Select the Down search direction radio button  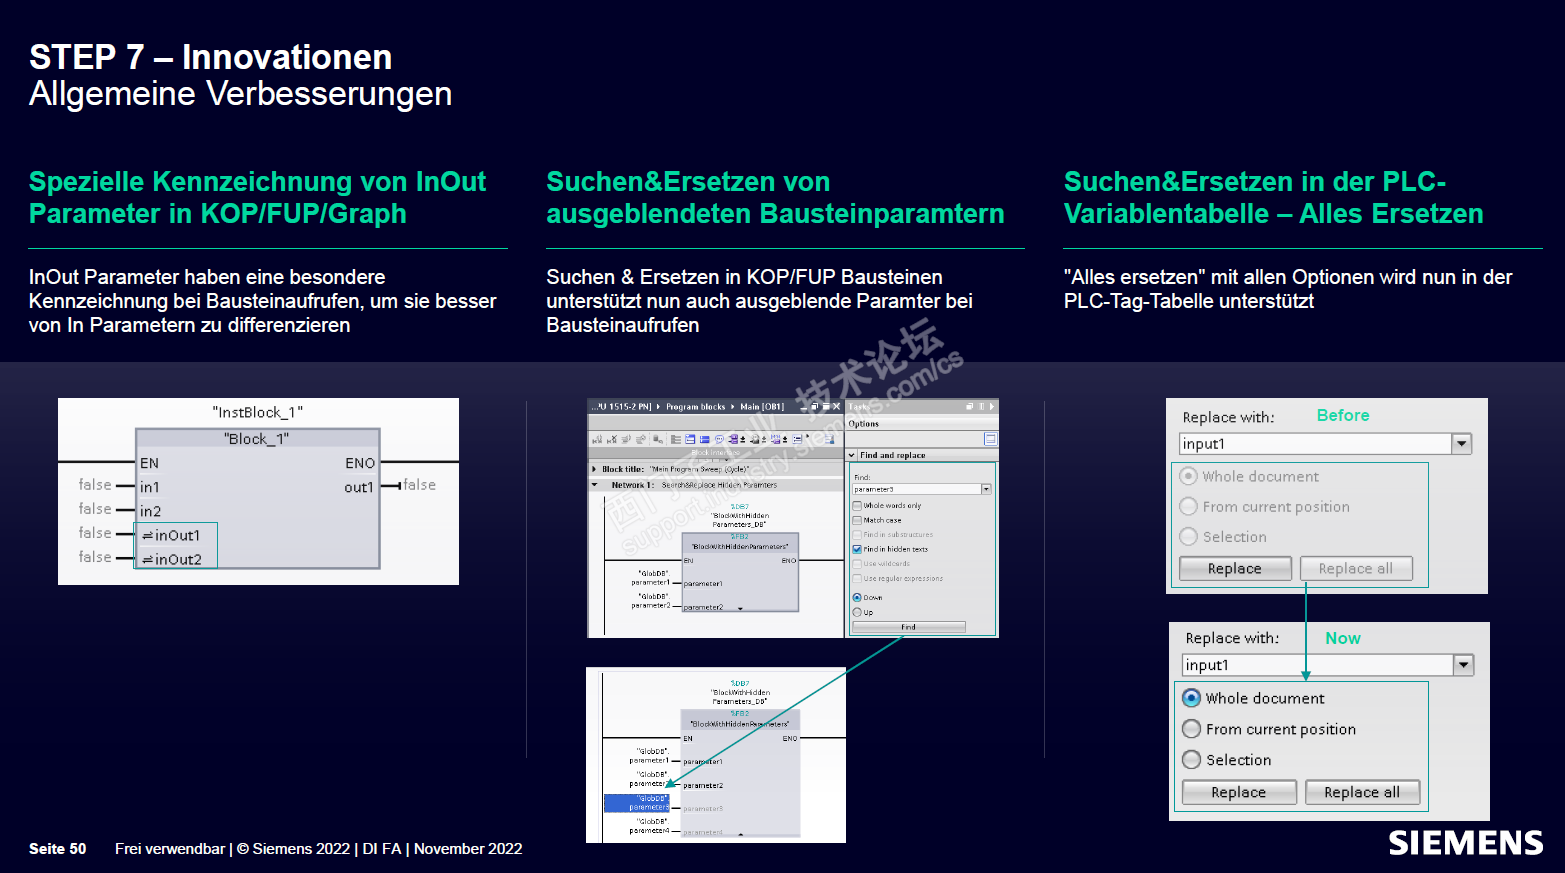pyautogui.click(x=857, y=597)
